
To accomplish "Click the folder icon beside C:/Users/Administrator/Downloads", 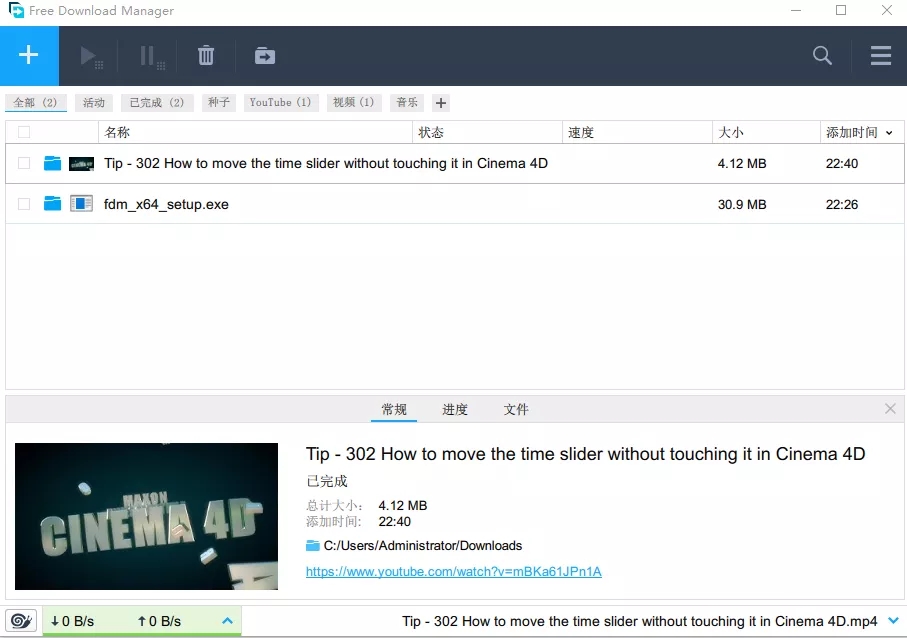I will [x=313, y=545].
